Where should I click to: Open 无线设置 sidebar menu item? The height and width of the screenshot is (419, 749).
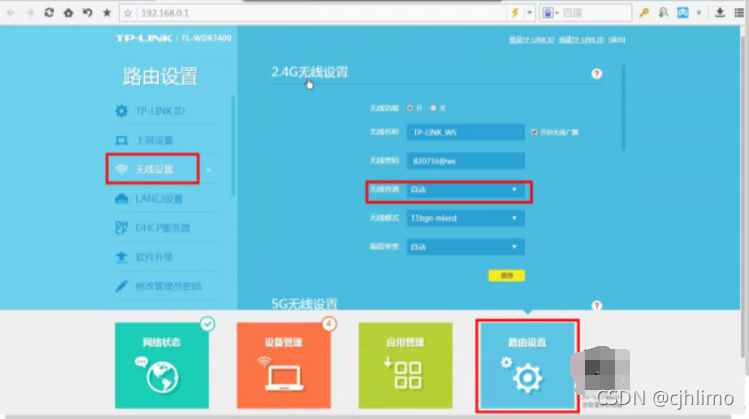[x=152, y=169]
